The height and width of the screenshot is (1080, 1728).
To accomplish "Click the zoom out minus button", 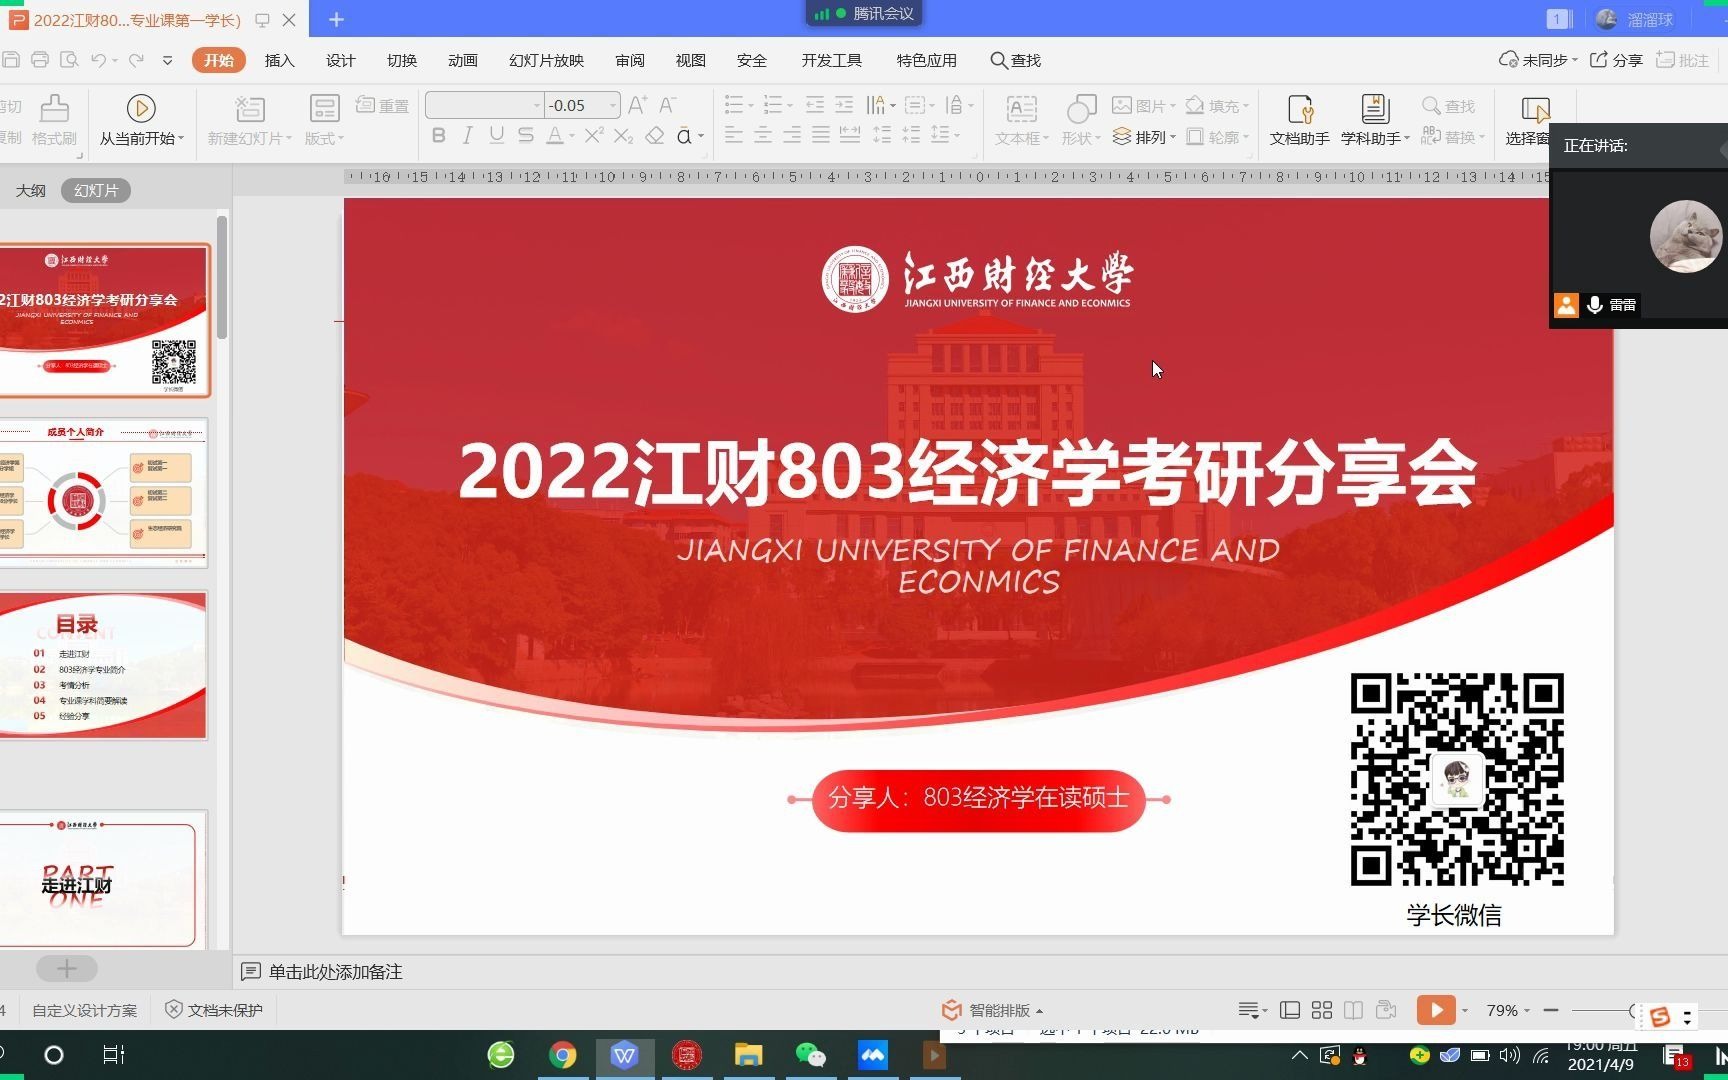I will click(x=1551, y=1010).
